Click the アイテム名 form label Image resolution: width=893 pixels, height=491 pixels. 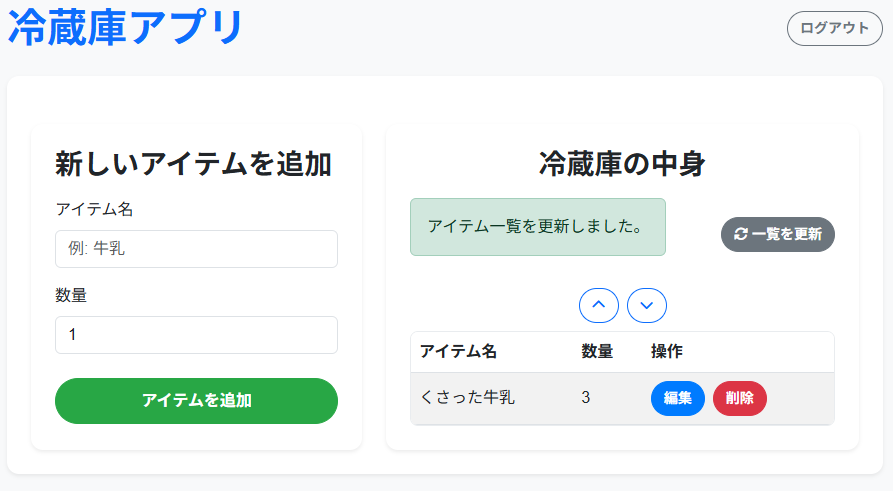coord(94,209)
